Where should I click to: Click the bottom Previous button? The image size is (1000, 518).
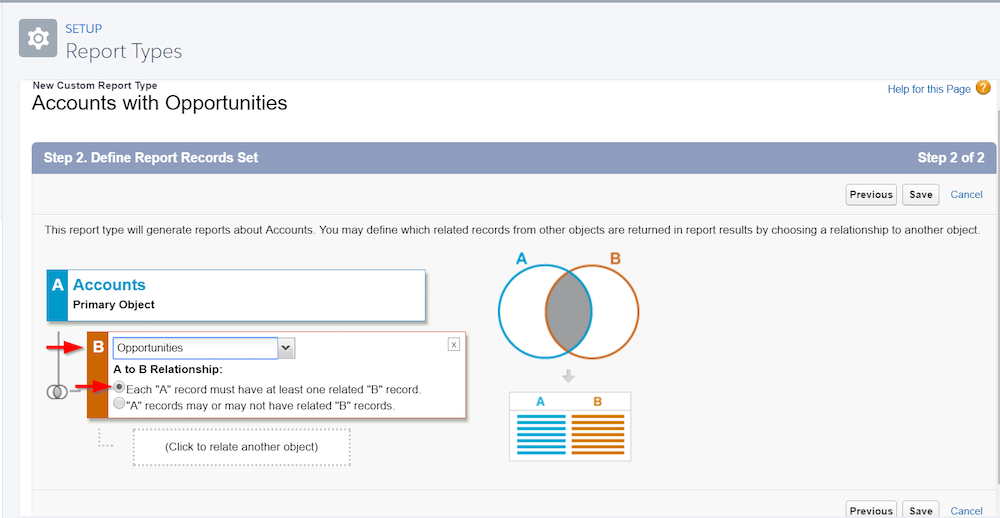[871, 510]
